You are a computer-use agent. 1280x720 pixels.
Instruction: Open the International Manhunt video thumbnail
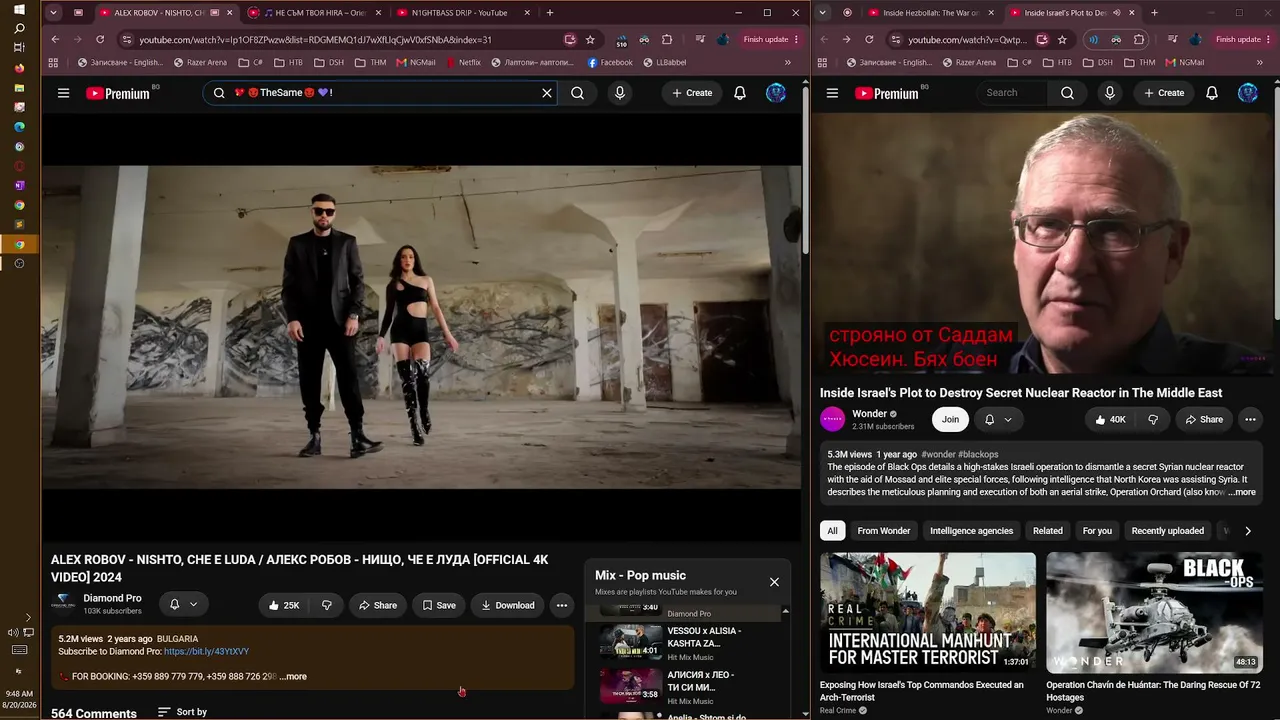click(928, 612)
